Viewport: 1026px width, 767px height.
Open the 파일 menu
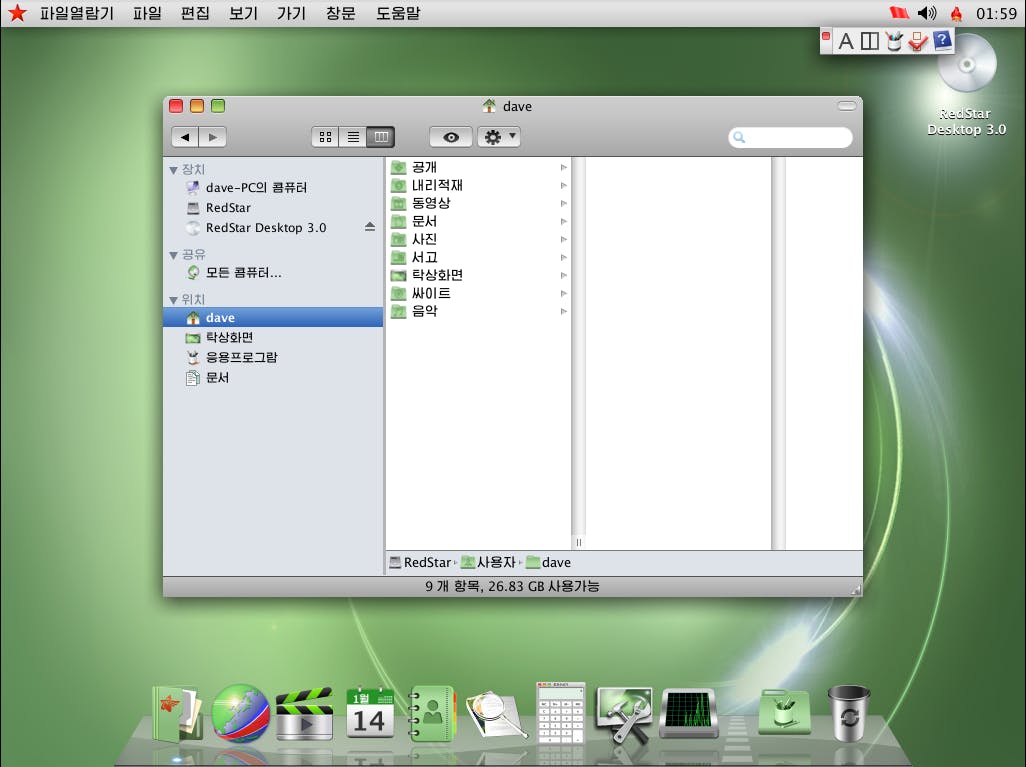(x=147, y=13)
